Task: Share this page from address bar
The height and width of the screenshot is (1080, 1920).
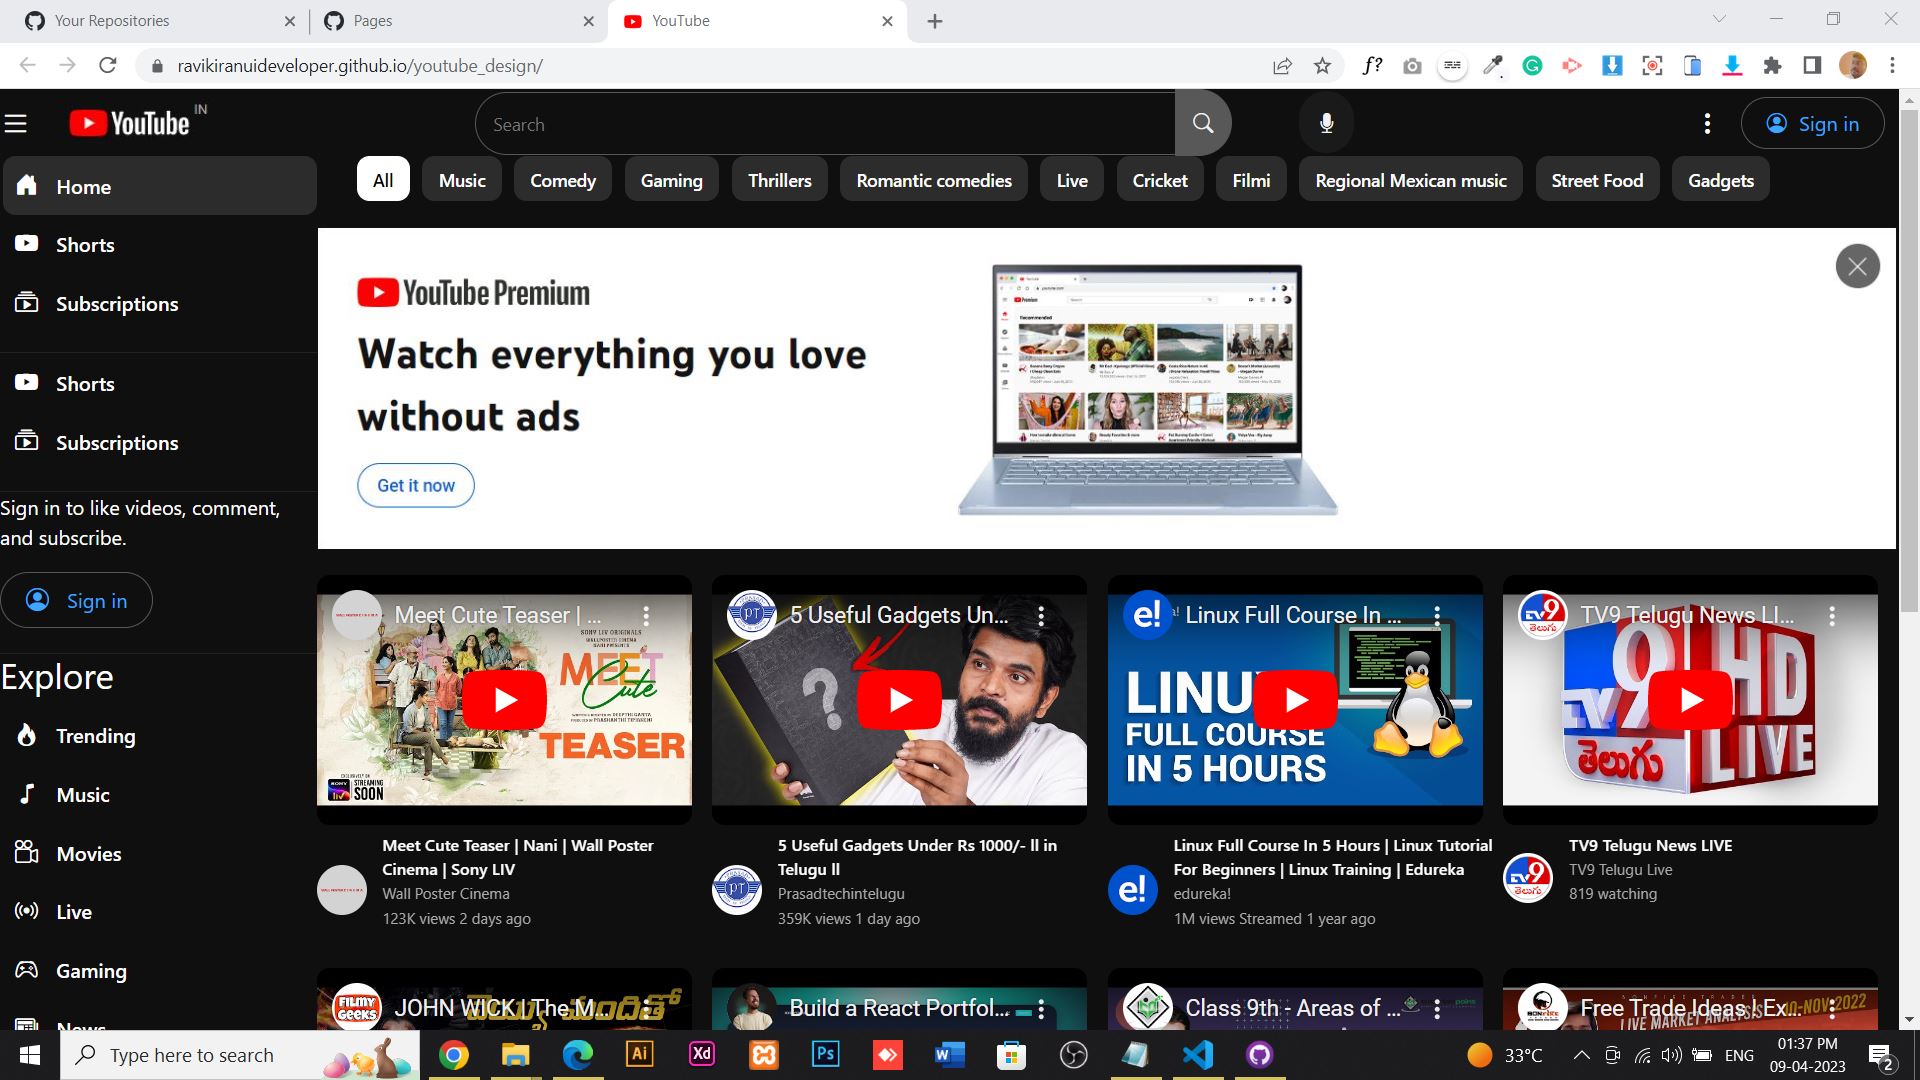Action: point(1282,66)
